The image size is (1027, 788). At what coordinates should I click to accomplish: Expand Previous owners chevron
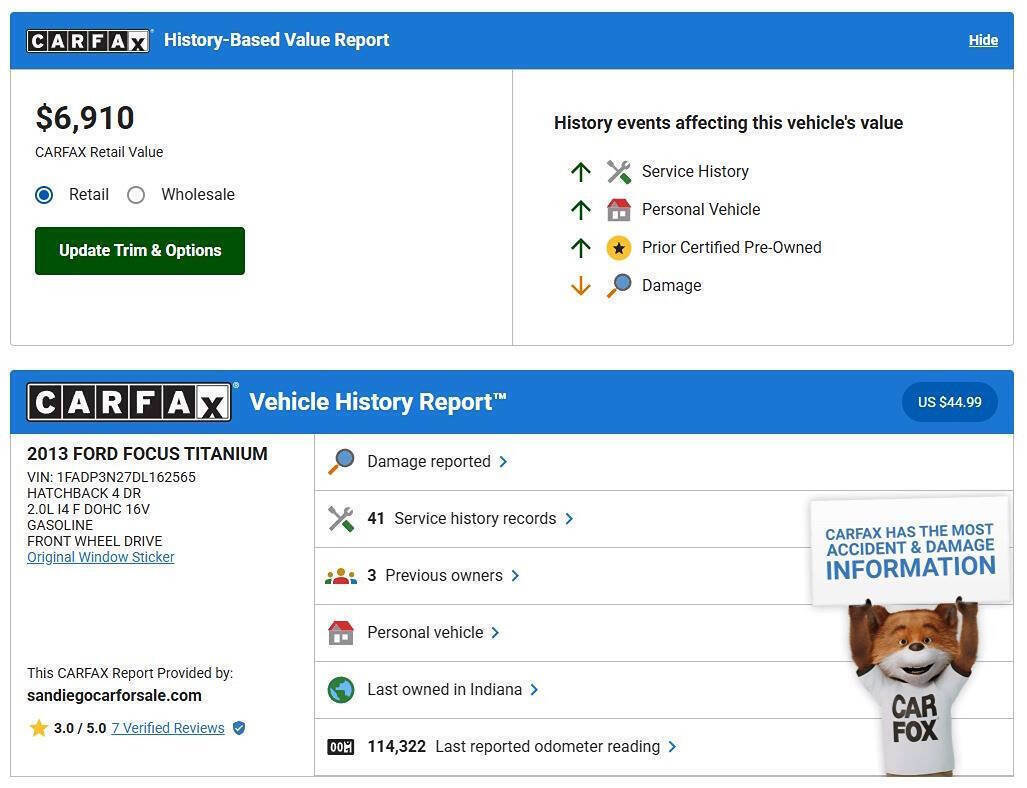click(515, 576)
